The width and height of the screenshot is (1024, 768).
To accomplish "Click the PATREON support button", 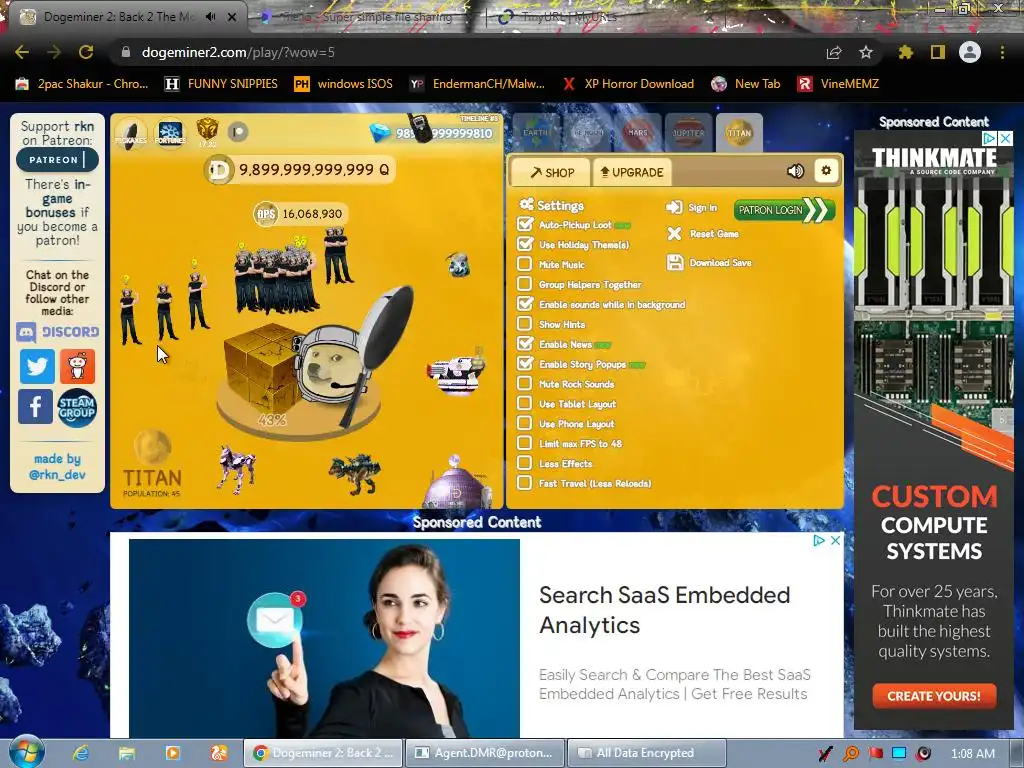I will pos(57,160).
